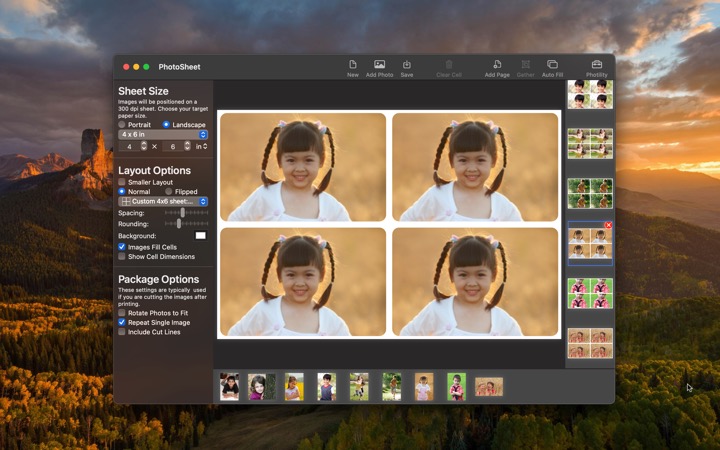Select the Portrait orientation radio button
This screenshot has width=720, height=450.
pos(122,124)
